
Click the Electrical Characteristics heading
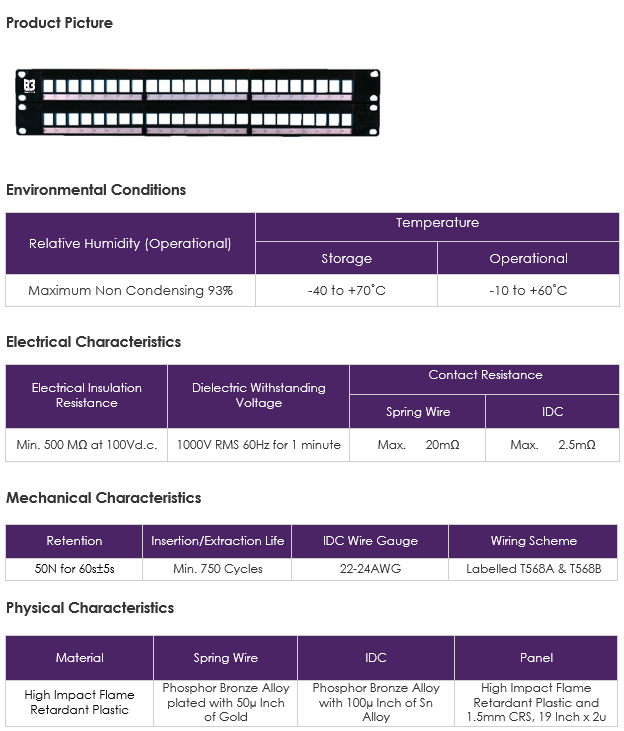coord(93,342)
